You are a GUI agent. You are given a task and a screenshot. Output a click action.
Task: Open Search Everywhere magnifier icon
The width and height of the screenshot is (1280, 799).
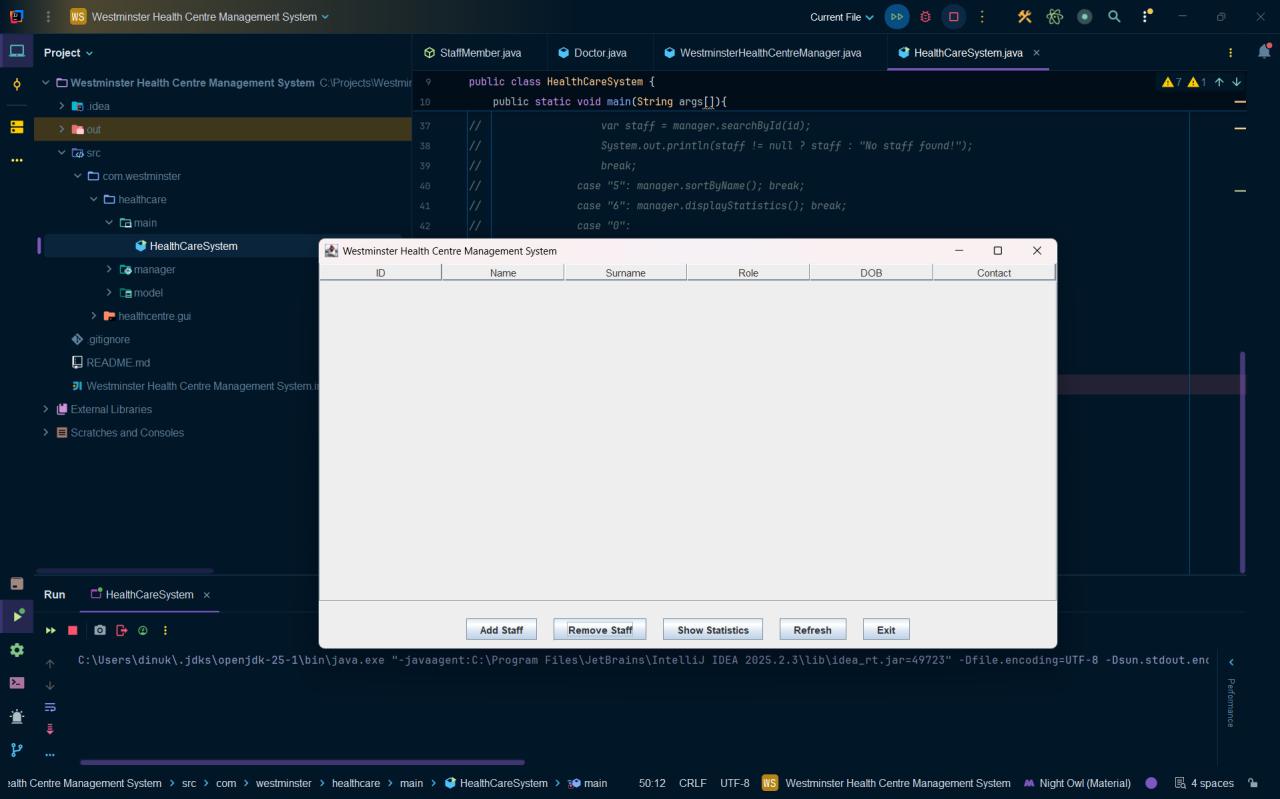pyautogui.click(x=1114, y=17)
